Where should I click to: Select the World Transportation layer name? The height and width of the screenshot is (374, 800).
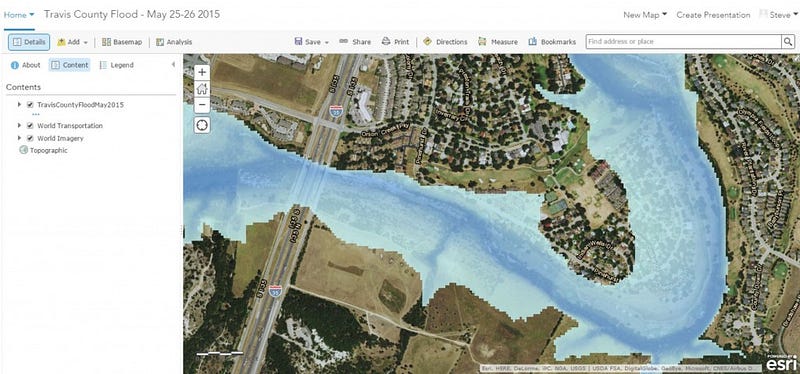click(70, 126)
